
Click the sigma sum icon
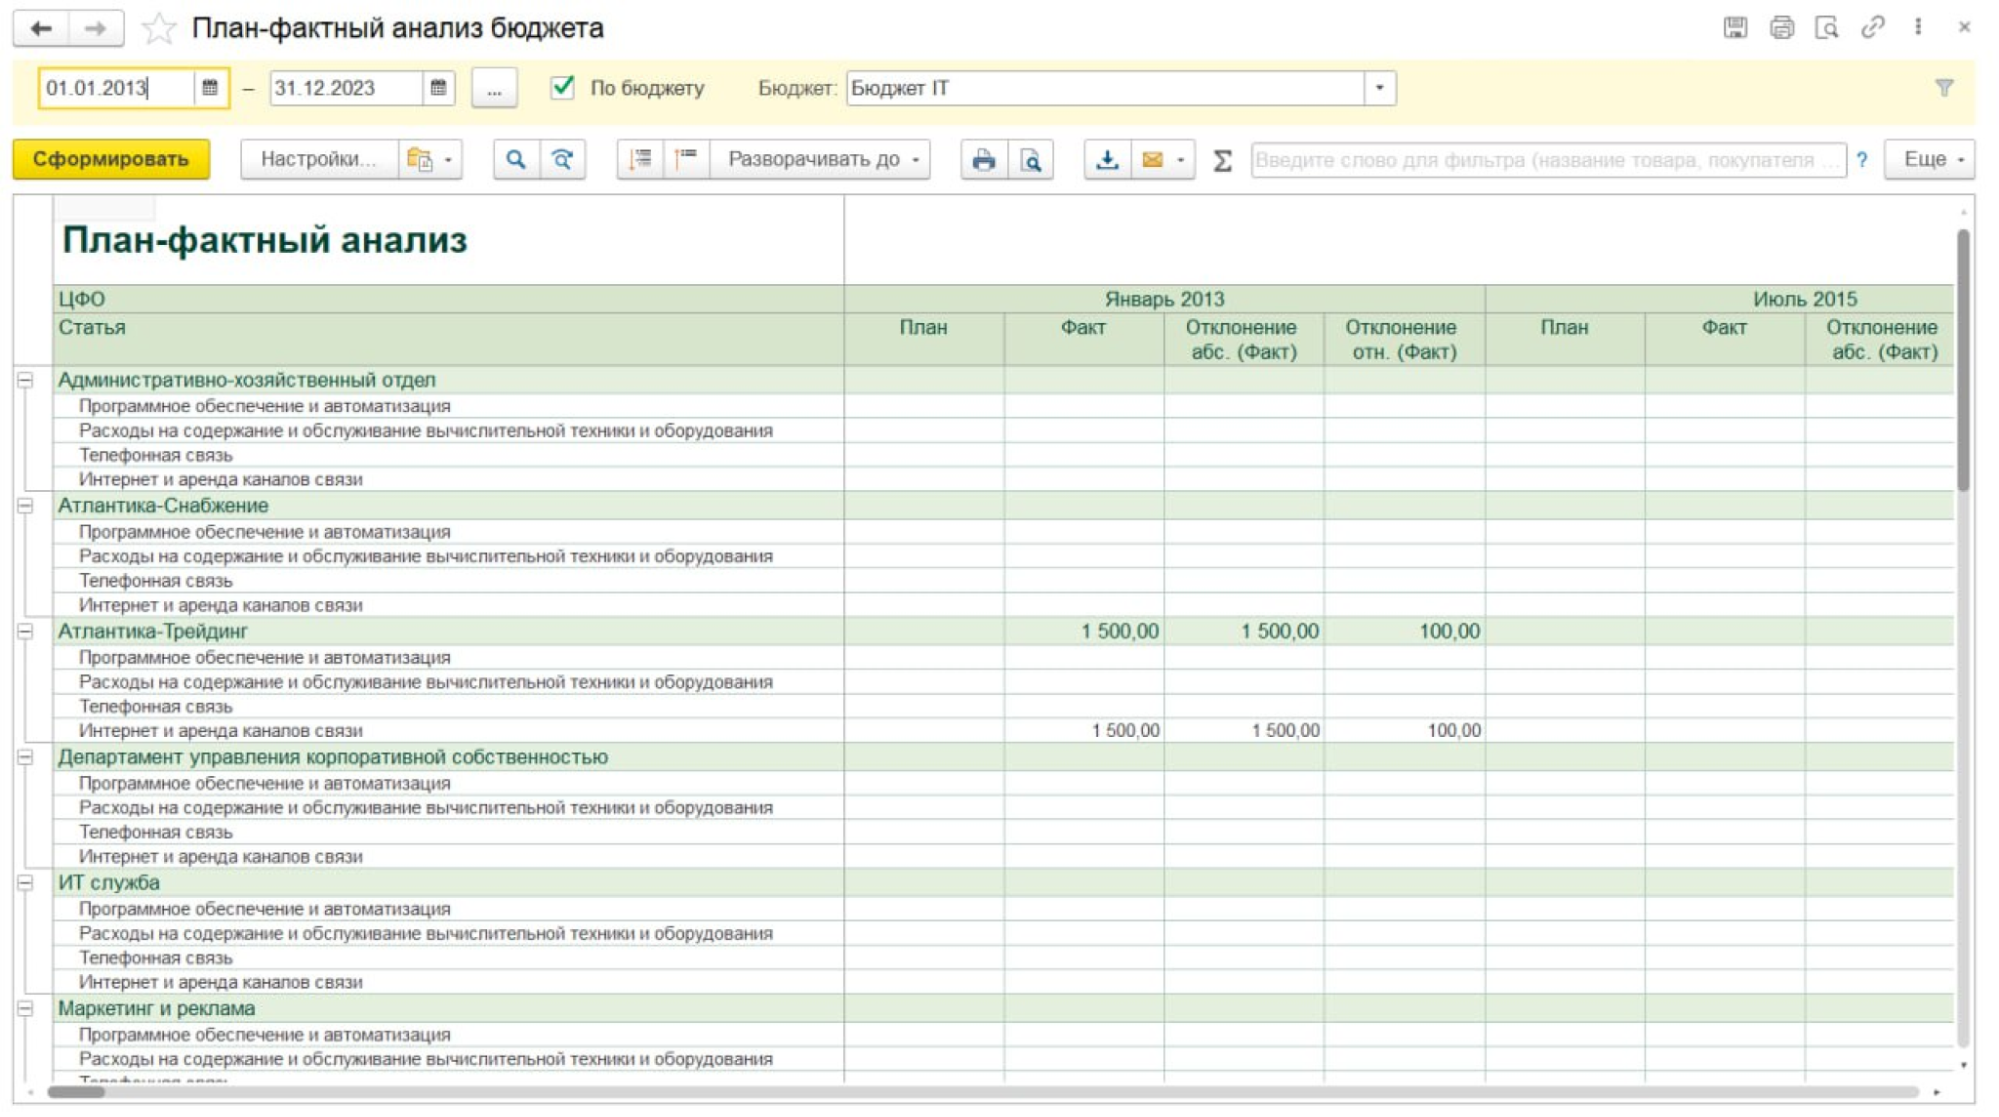(1222, 160)
